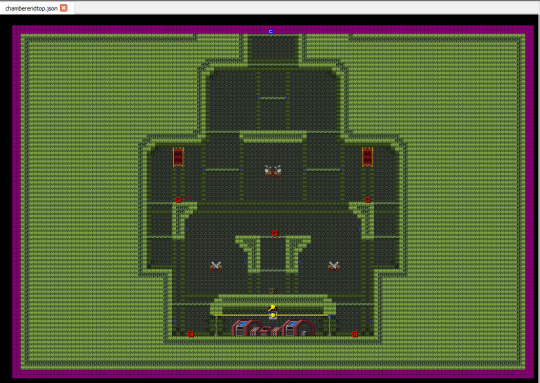Select the left crossed swords decoration
The height and width of the screenshot is (383, 540).
click(216, 266)
